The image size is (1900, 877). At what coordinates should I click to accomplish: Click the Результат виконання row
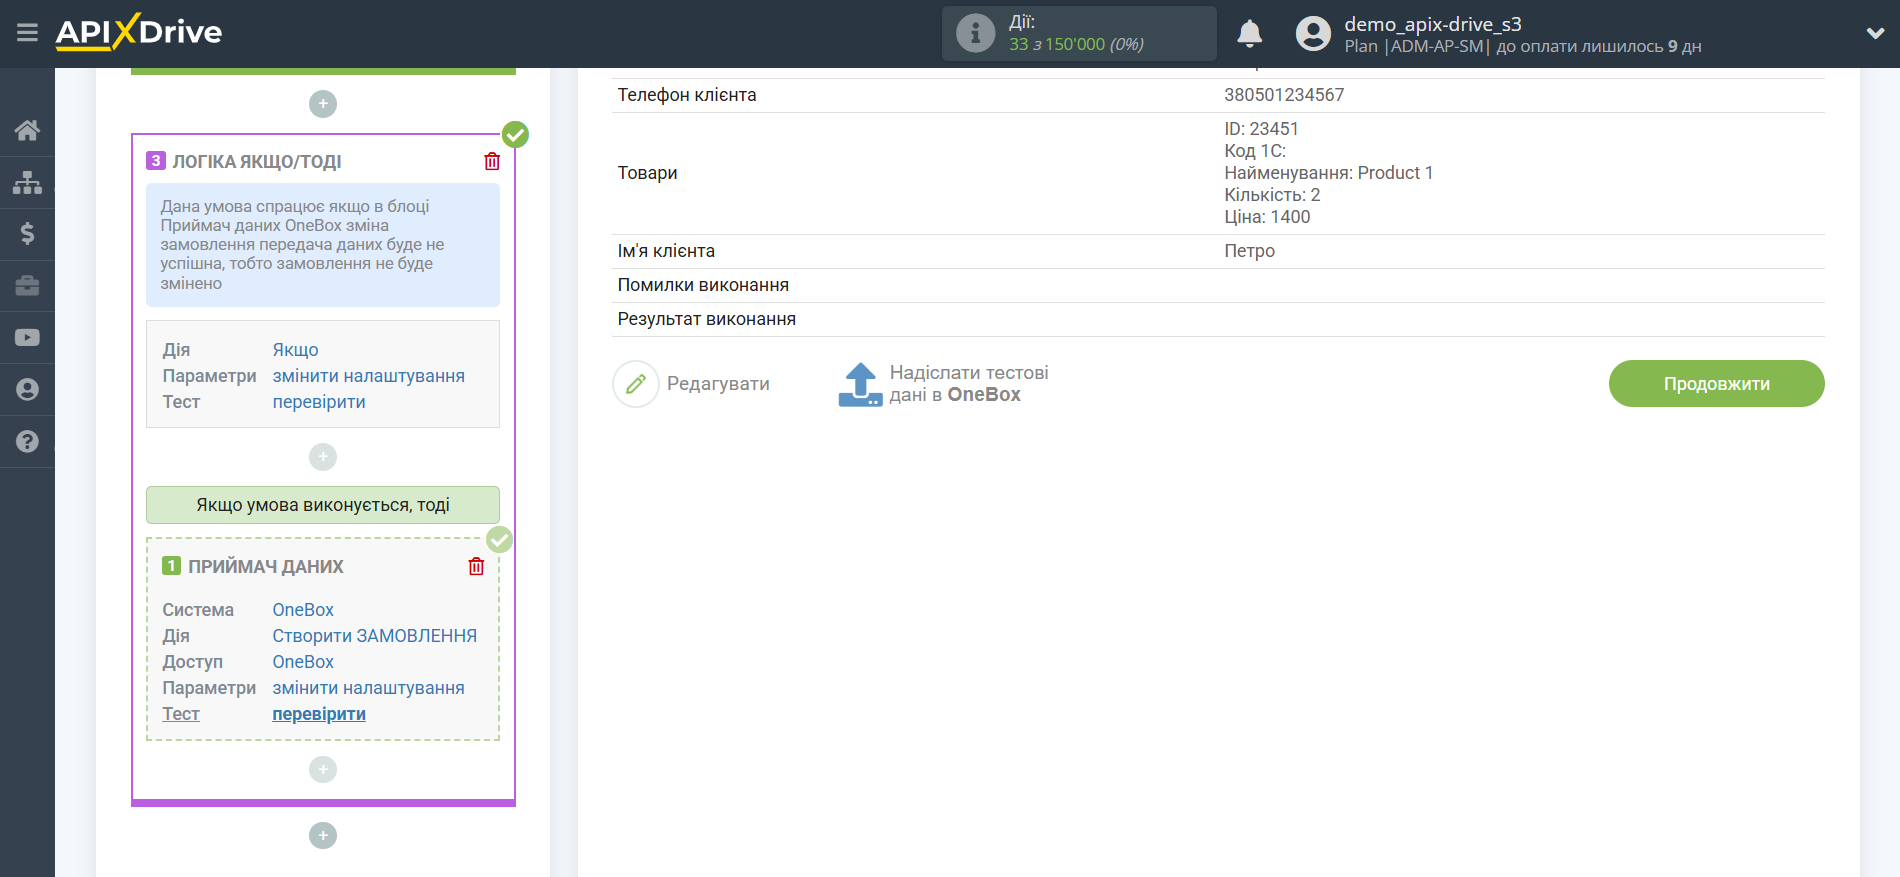[x=1218, y=319]
